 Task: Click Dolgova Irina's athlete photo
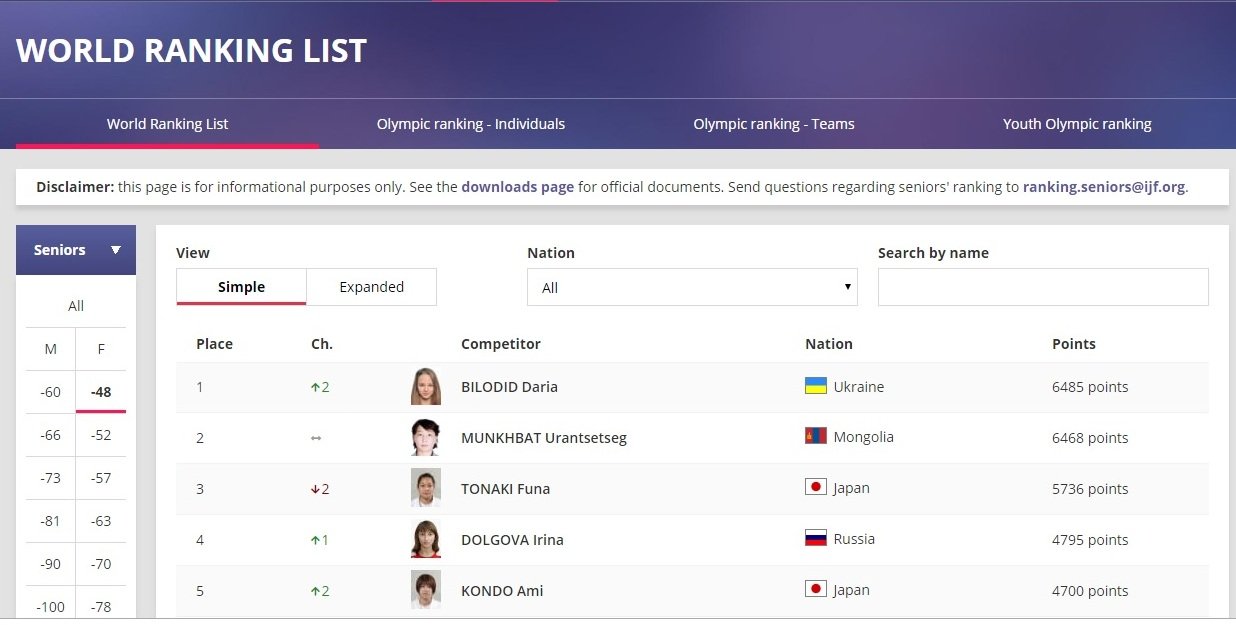pyautogui.click(x=425, y=539)
